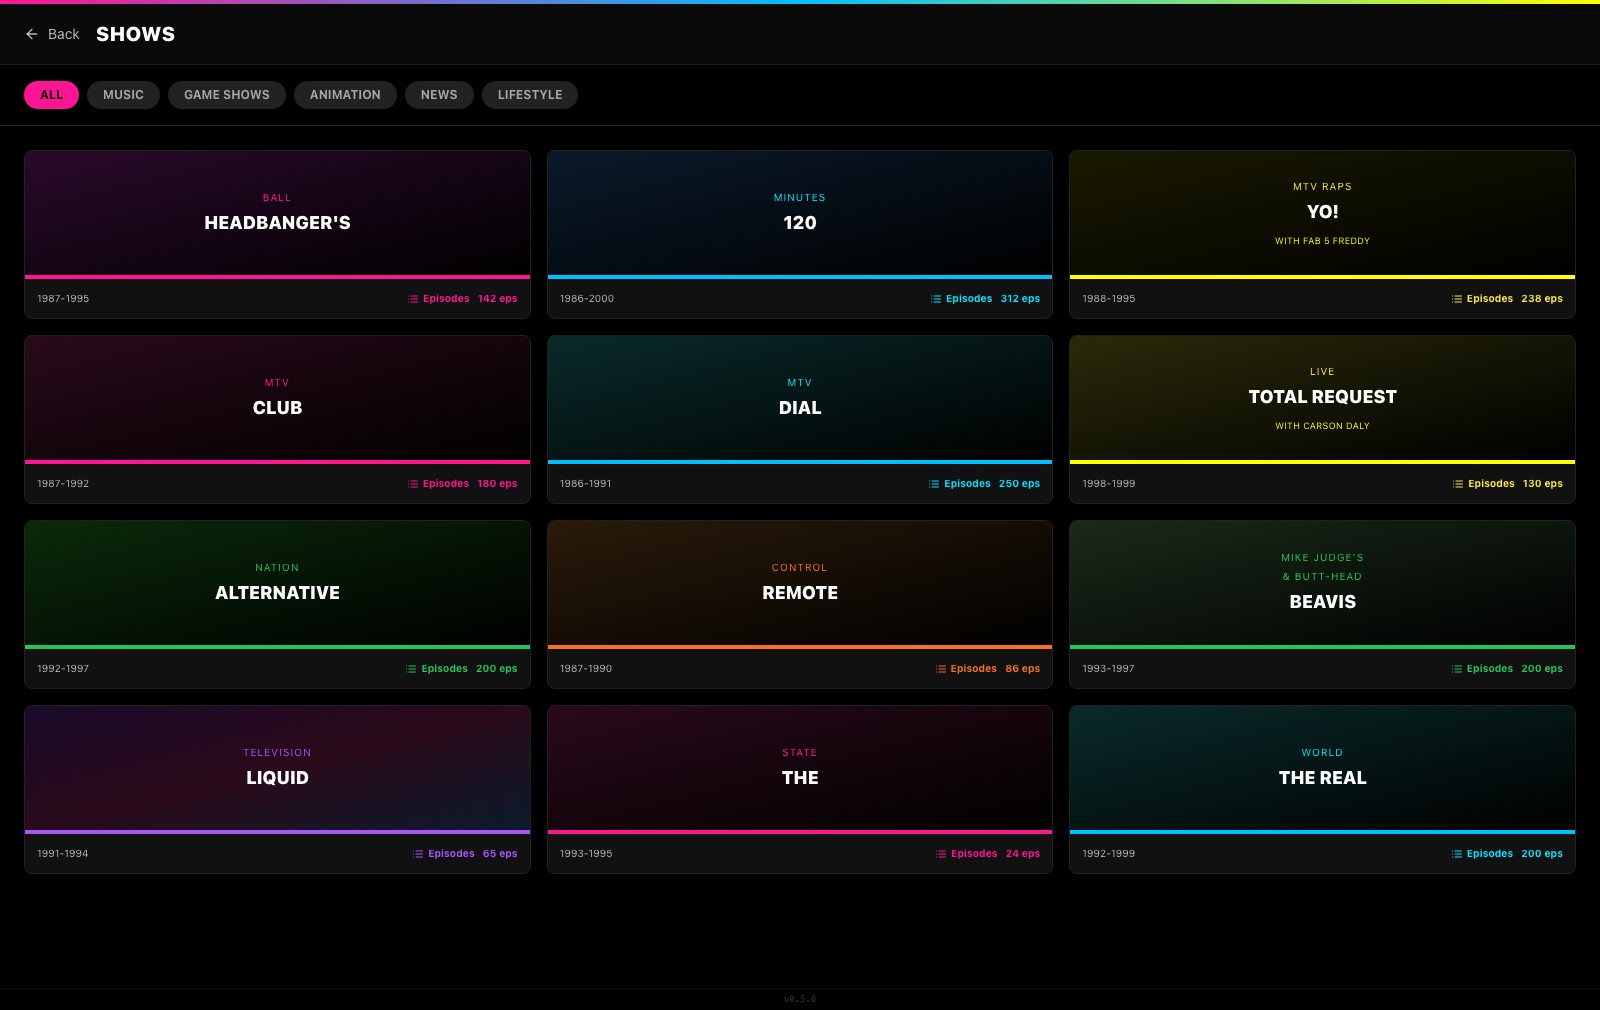
Task: Click the episodes list icon on YO! card
Action: coord(1457,299)
